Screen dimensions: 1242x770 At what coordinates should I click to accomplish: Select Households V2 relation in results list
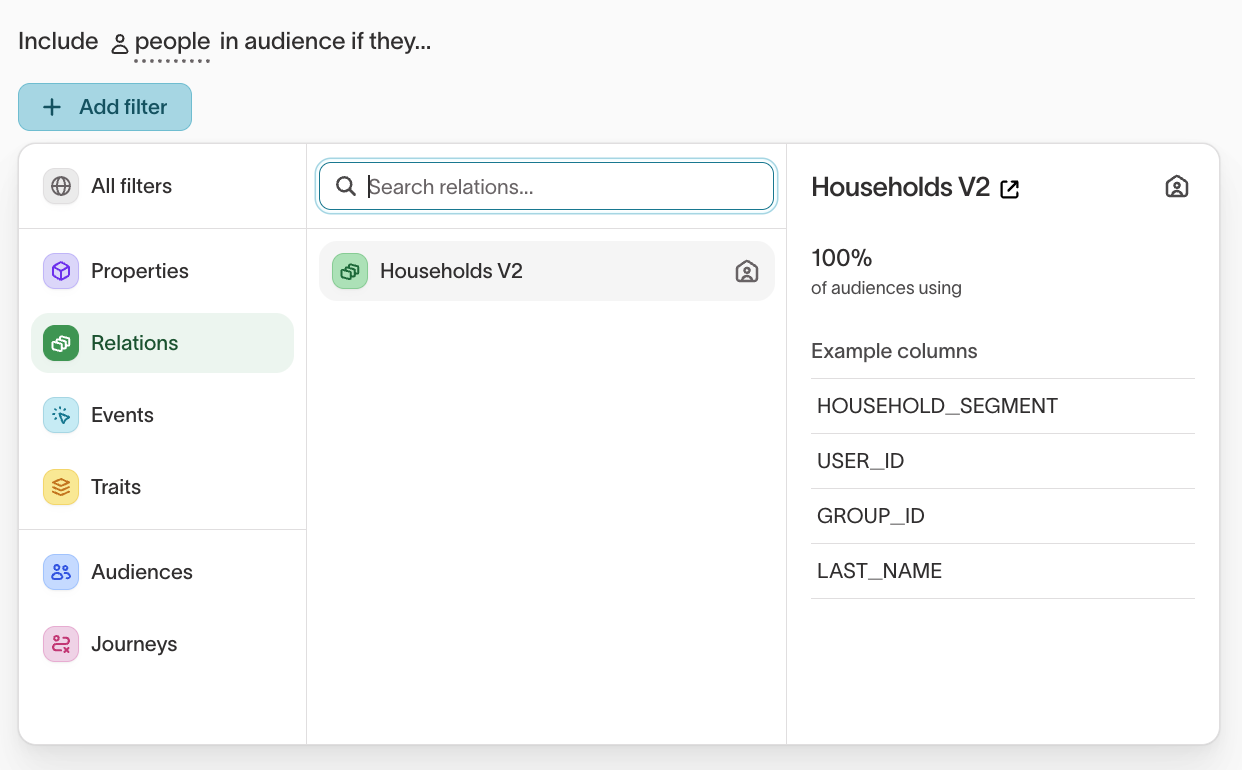tap(451, 271)
